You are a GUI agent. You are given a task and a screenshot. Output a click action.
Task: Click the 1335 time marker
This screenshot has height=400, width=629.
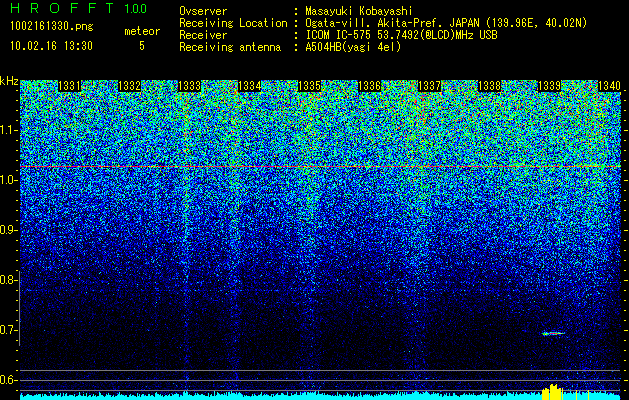click(x=309, y=86)
